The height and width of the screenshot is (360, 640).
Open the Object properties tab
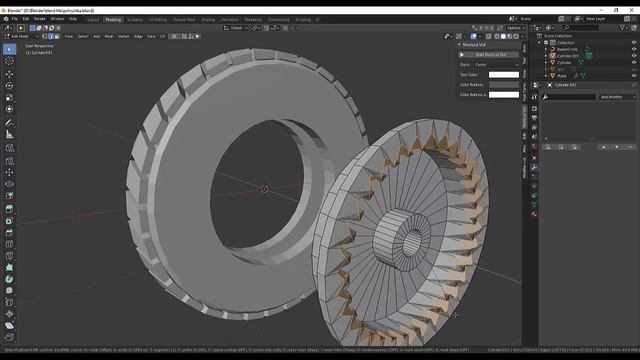pyautogui.click(x=534, y=158)
